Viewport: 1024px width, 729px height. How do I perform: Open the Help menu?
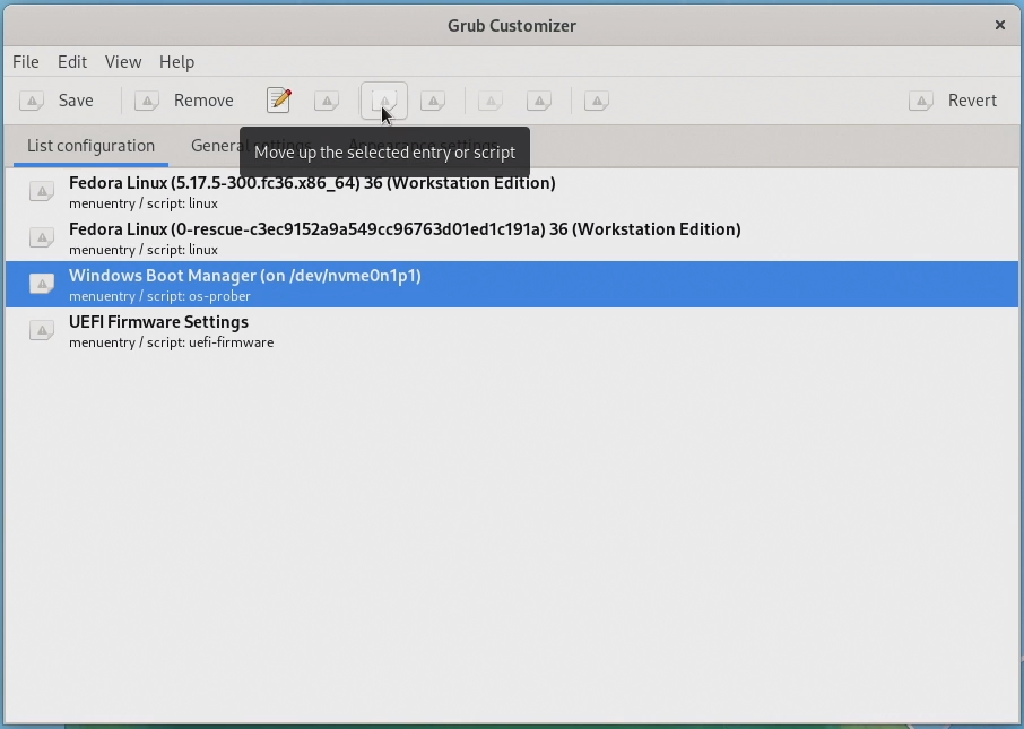(176, 62)
